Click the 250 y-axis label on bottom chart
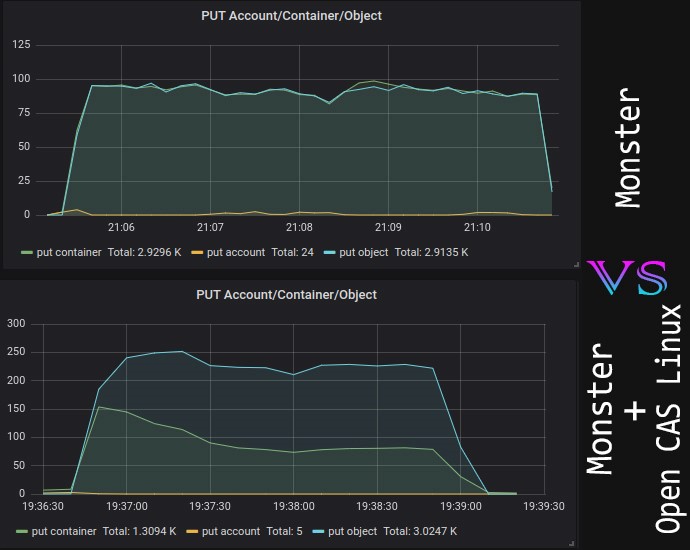Screen dimensions: 690x550 click(x=16, y=352)
